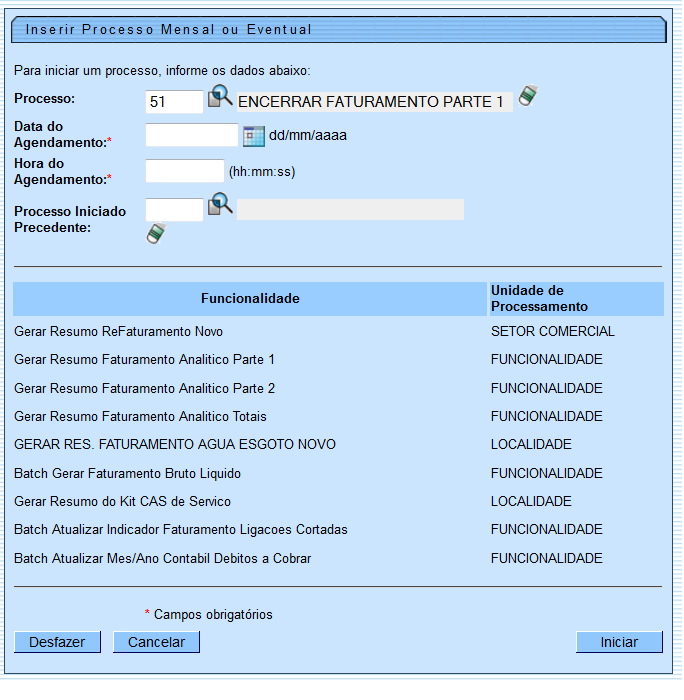Image resolution: width=684 pixels, height=700 pixels.
Task: Click the Processo Iniciado Precedente description box
Action: 350,209
